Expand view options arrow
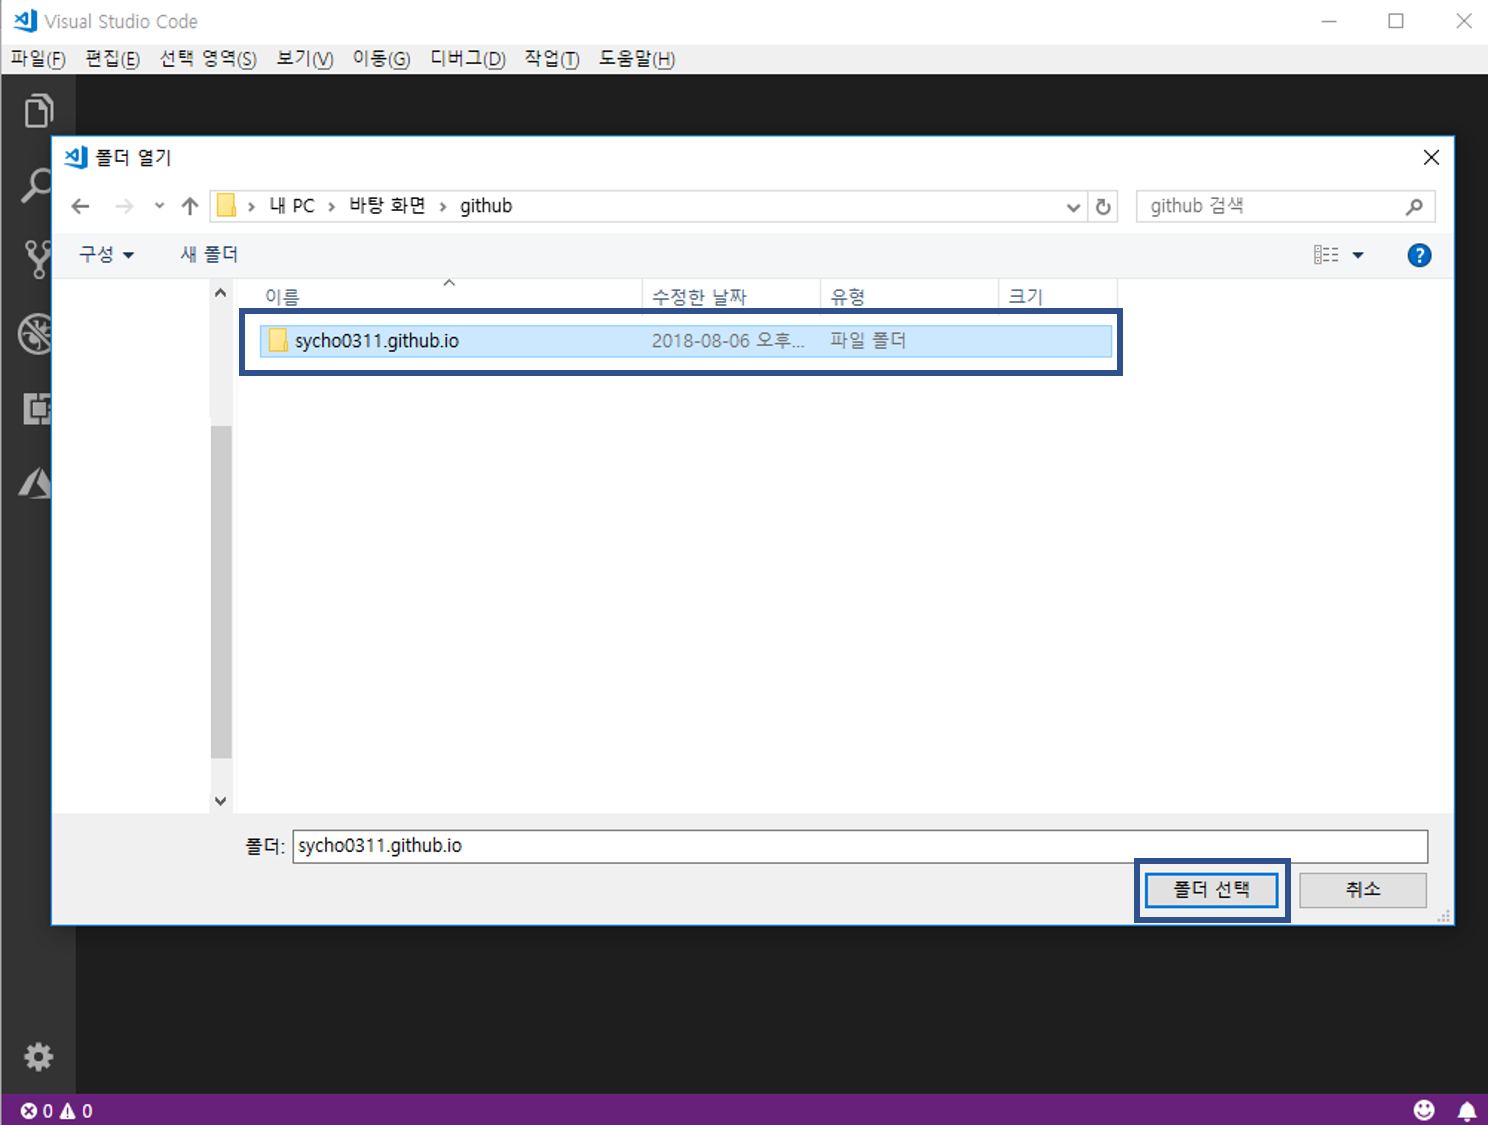 (1358, 255)
